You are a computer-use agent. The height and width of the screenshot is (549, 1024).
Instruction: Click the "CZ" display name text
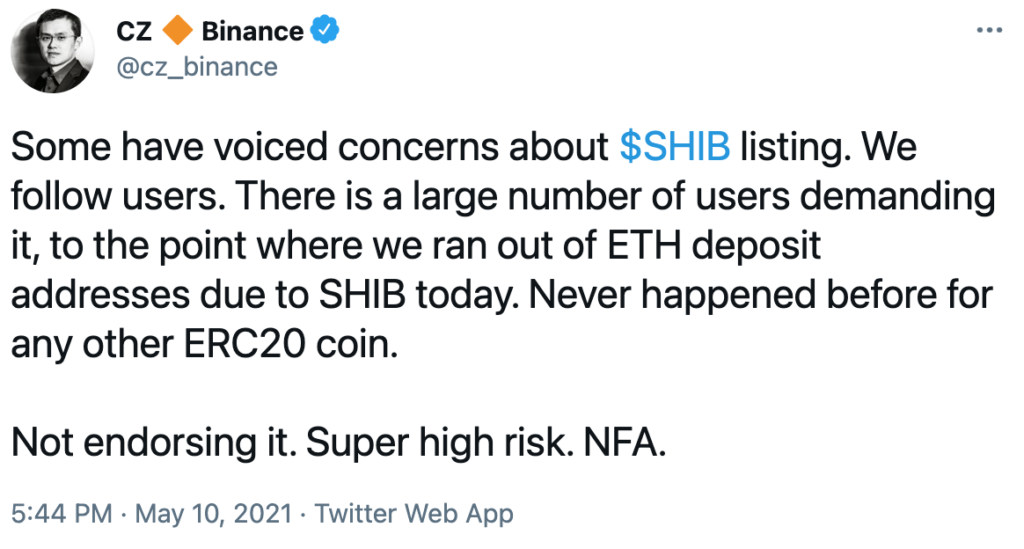135,31
